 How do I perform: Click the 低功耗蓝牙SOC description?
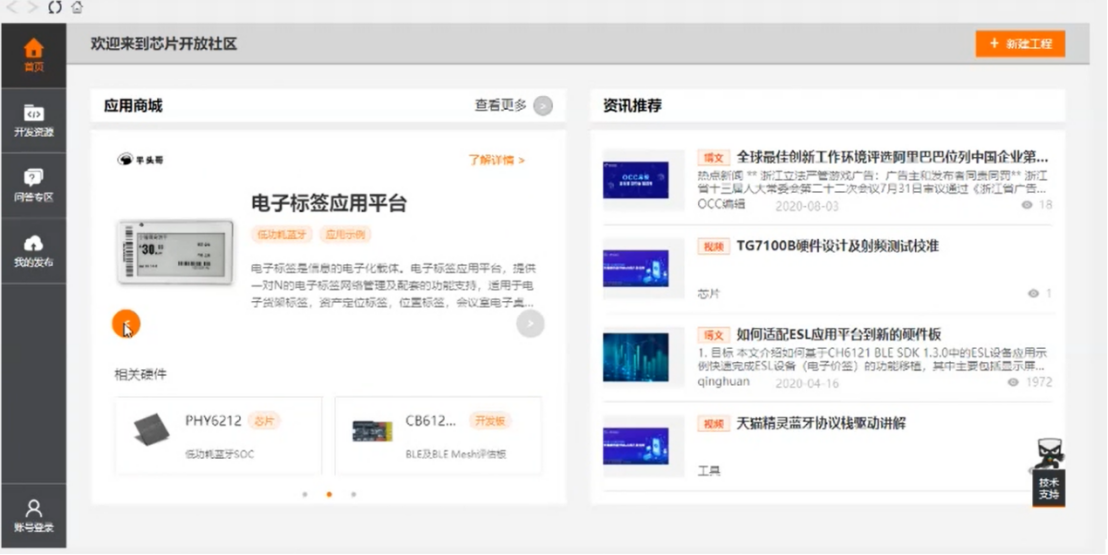[x=219, y=454]
